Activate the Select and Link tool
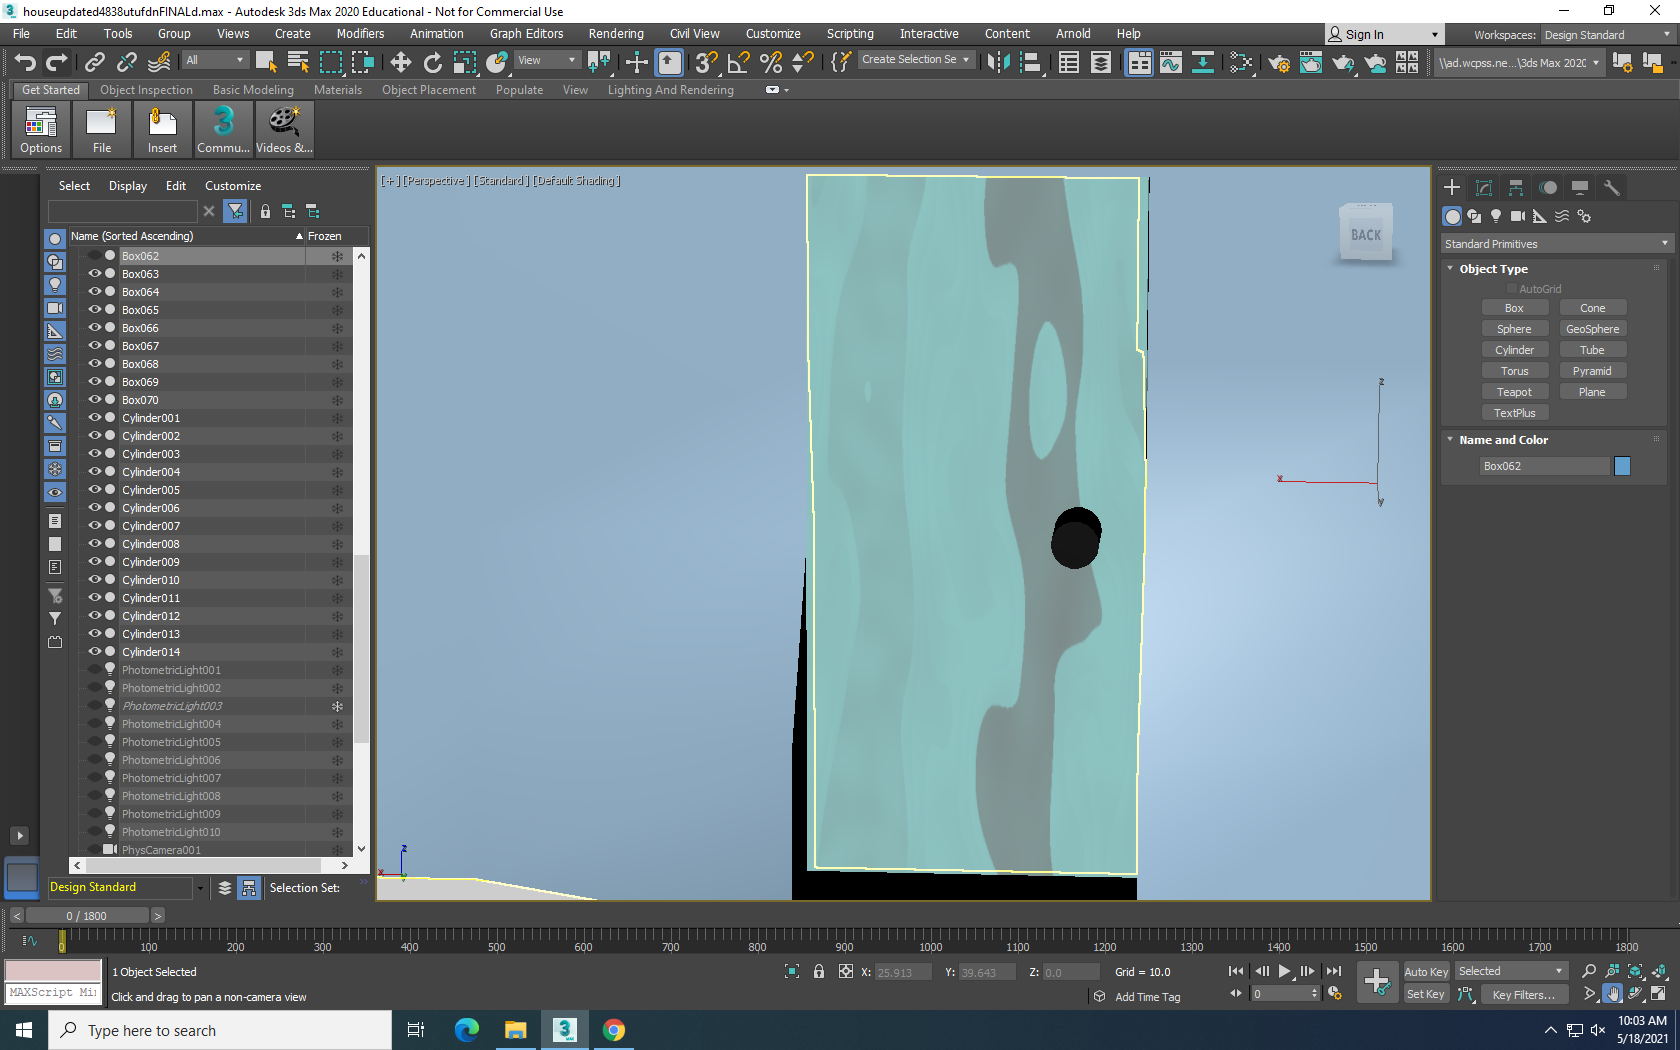1680x1050 pixels. pyautogui.click(x=95, y=62)
